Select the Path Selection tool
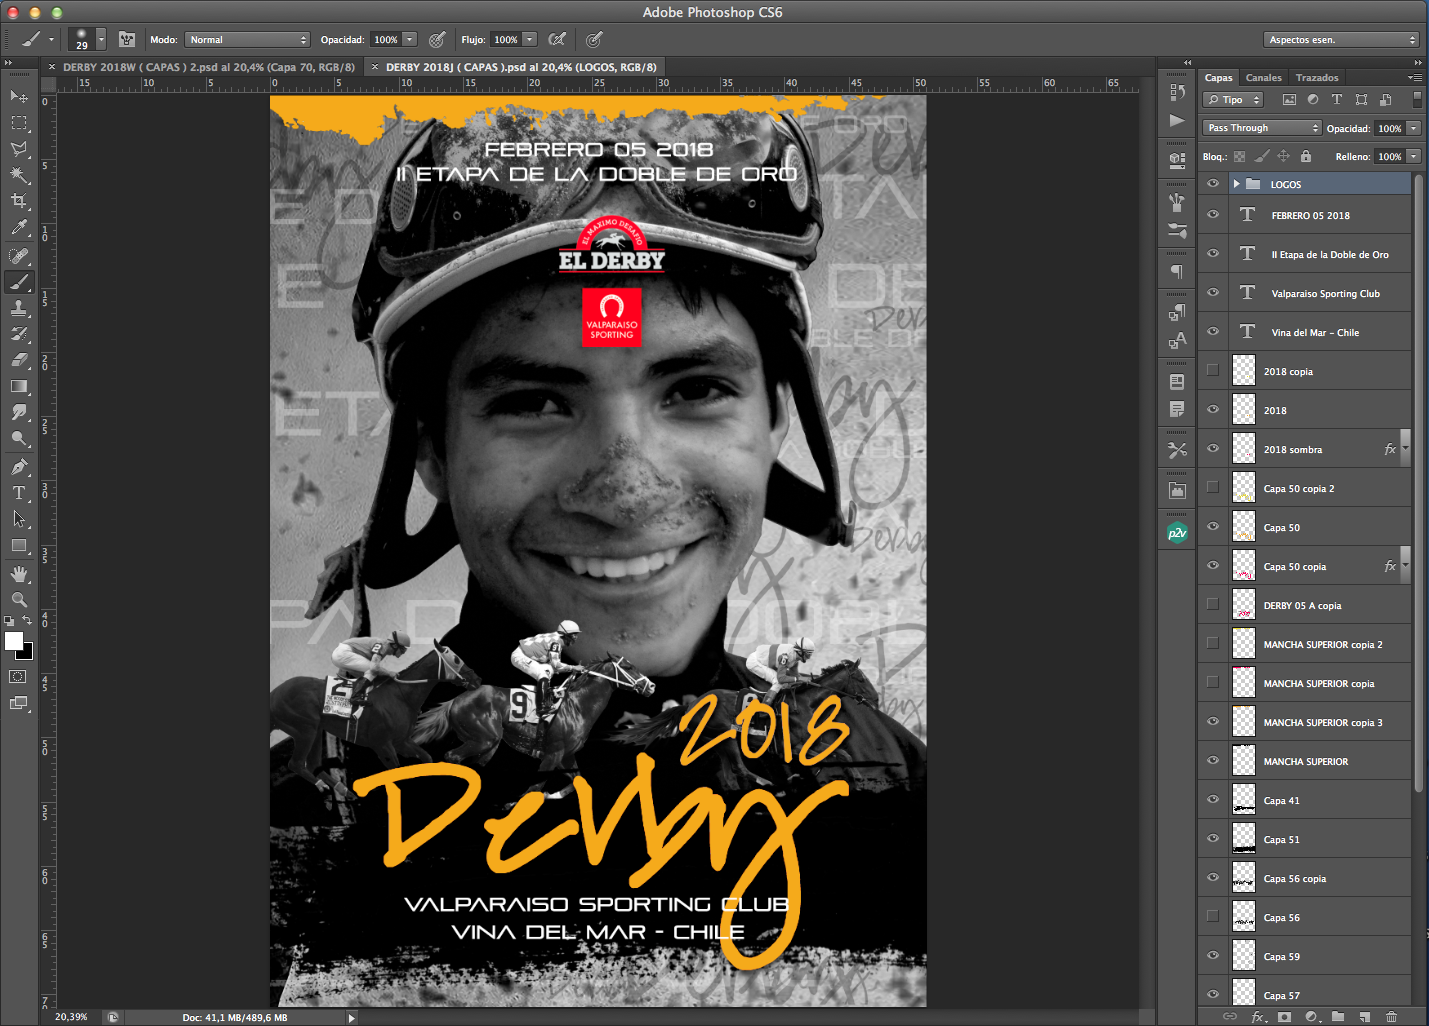This screenshot has height=1026, width=1429. tap(19, 519)
